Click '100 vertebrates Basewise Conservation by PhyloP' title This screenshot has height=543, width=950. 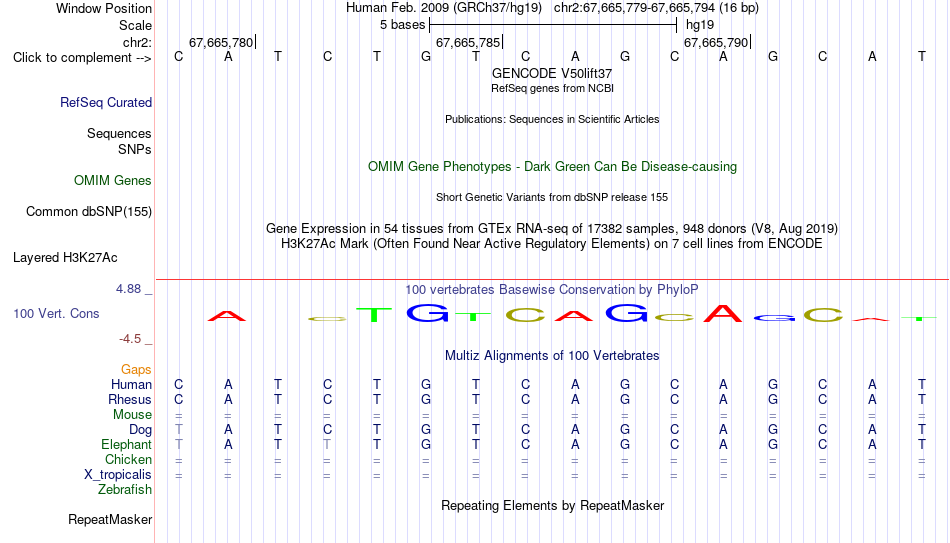552,290
